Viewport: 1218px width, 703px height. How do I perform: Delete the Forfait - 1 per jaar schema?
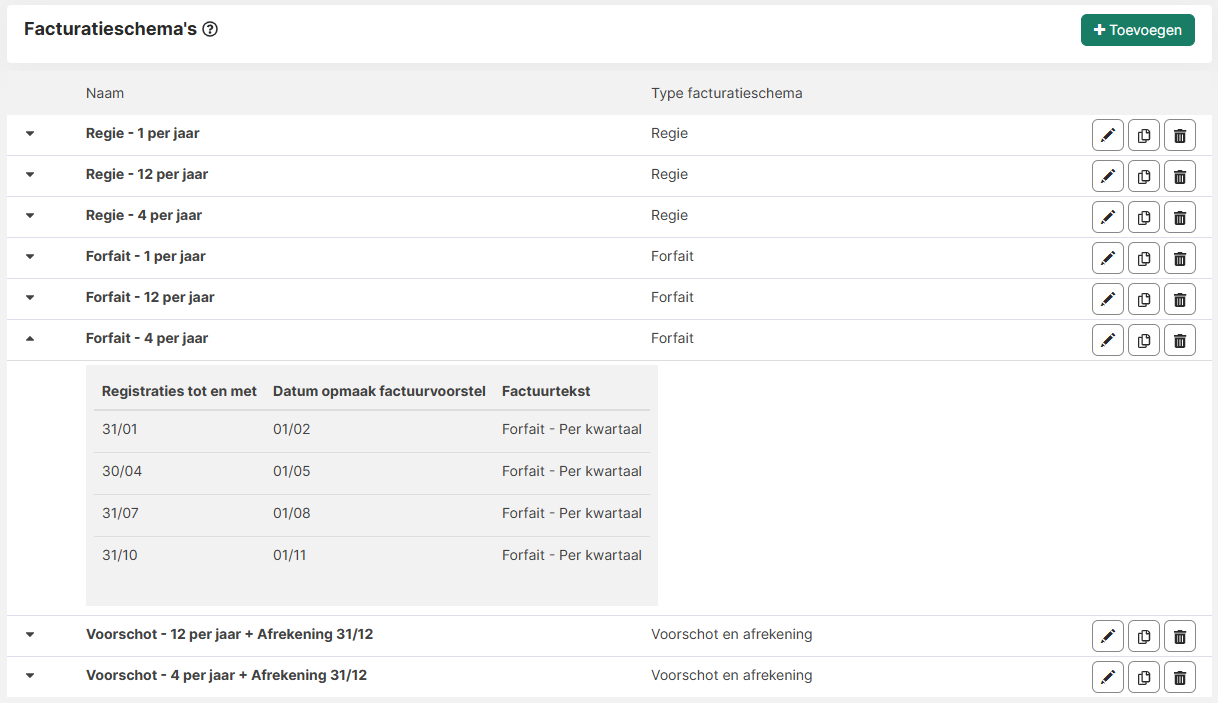tap(1179, 258)
